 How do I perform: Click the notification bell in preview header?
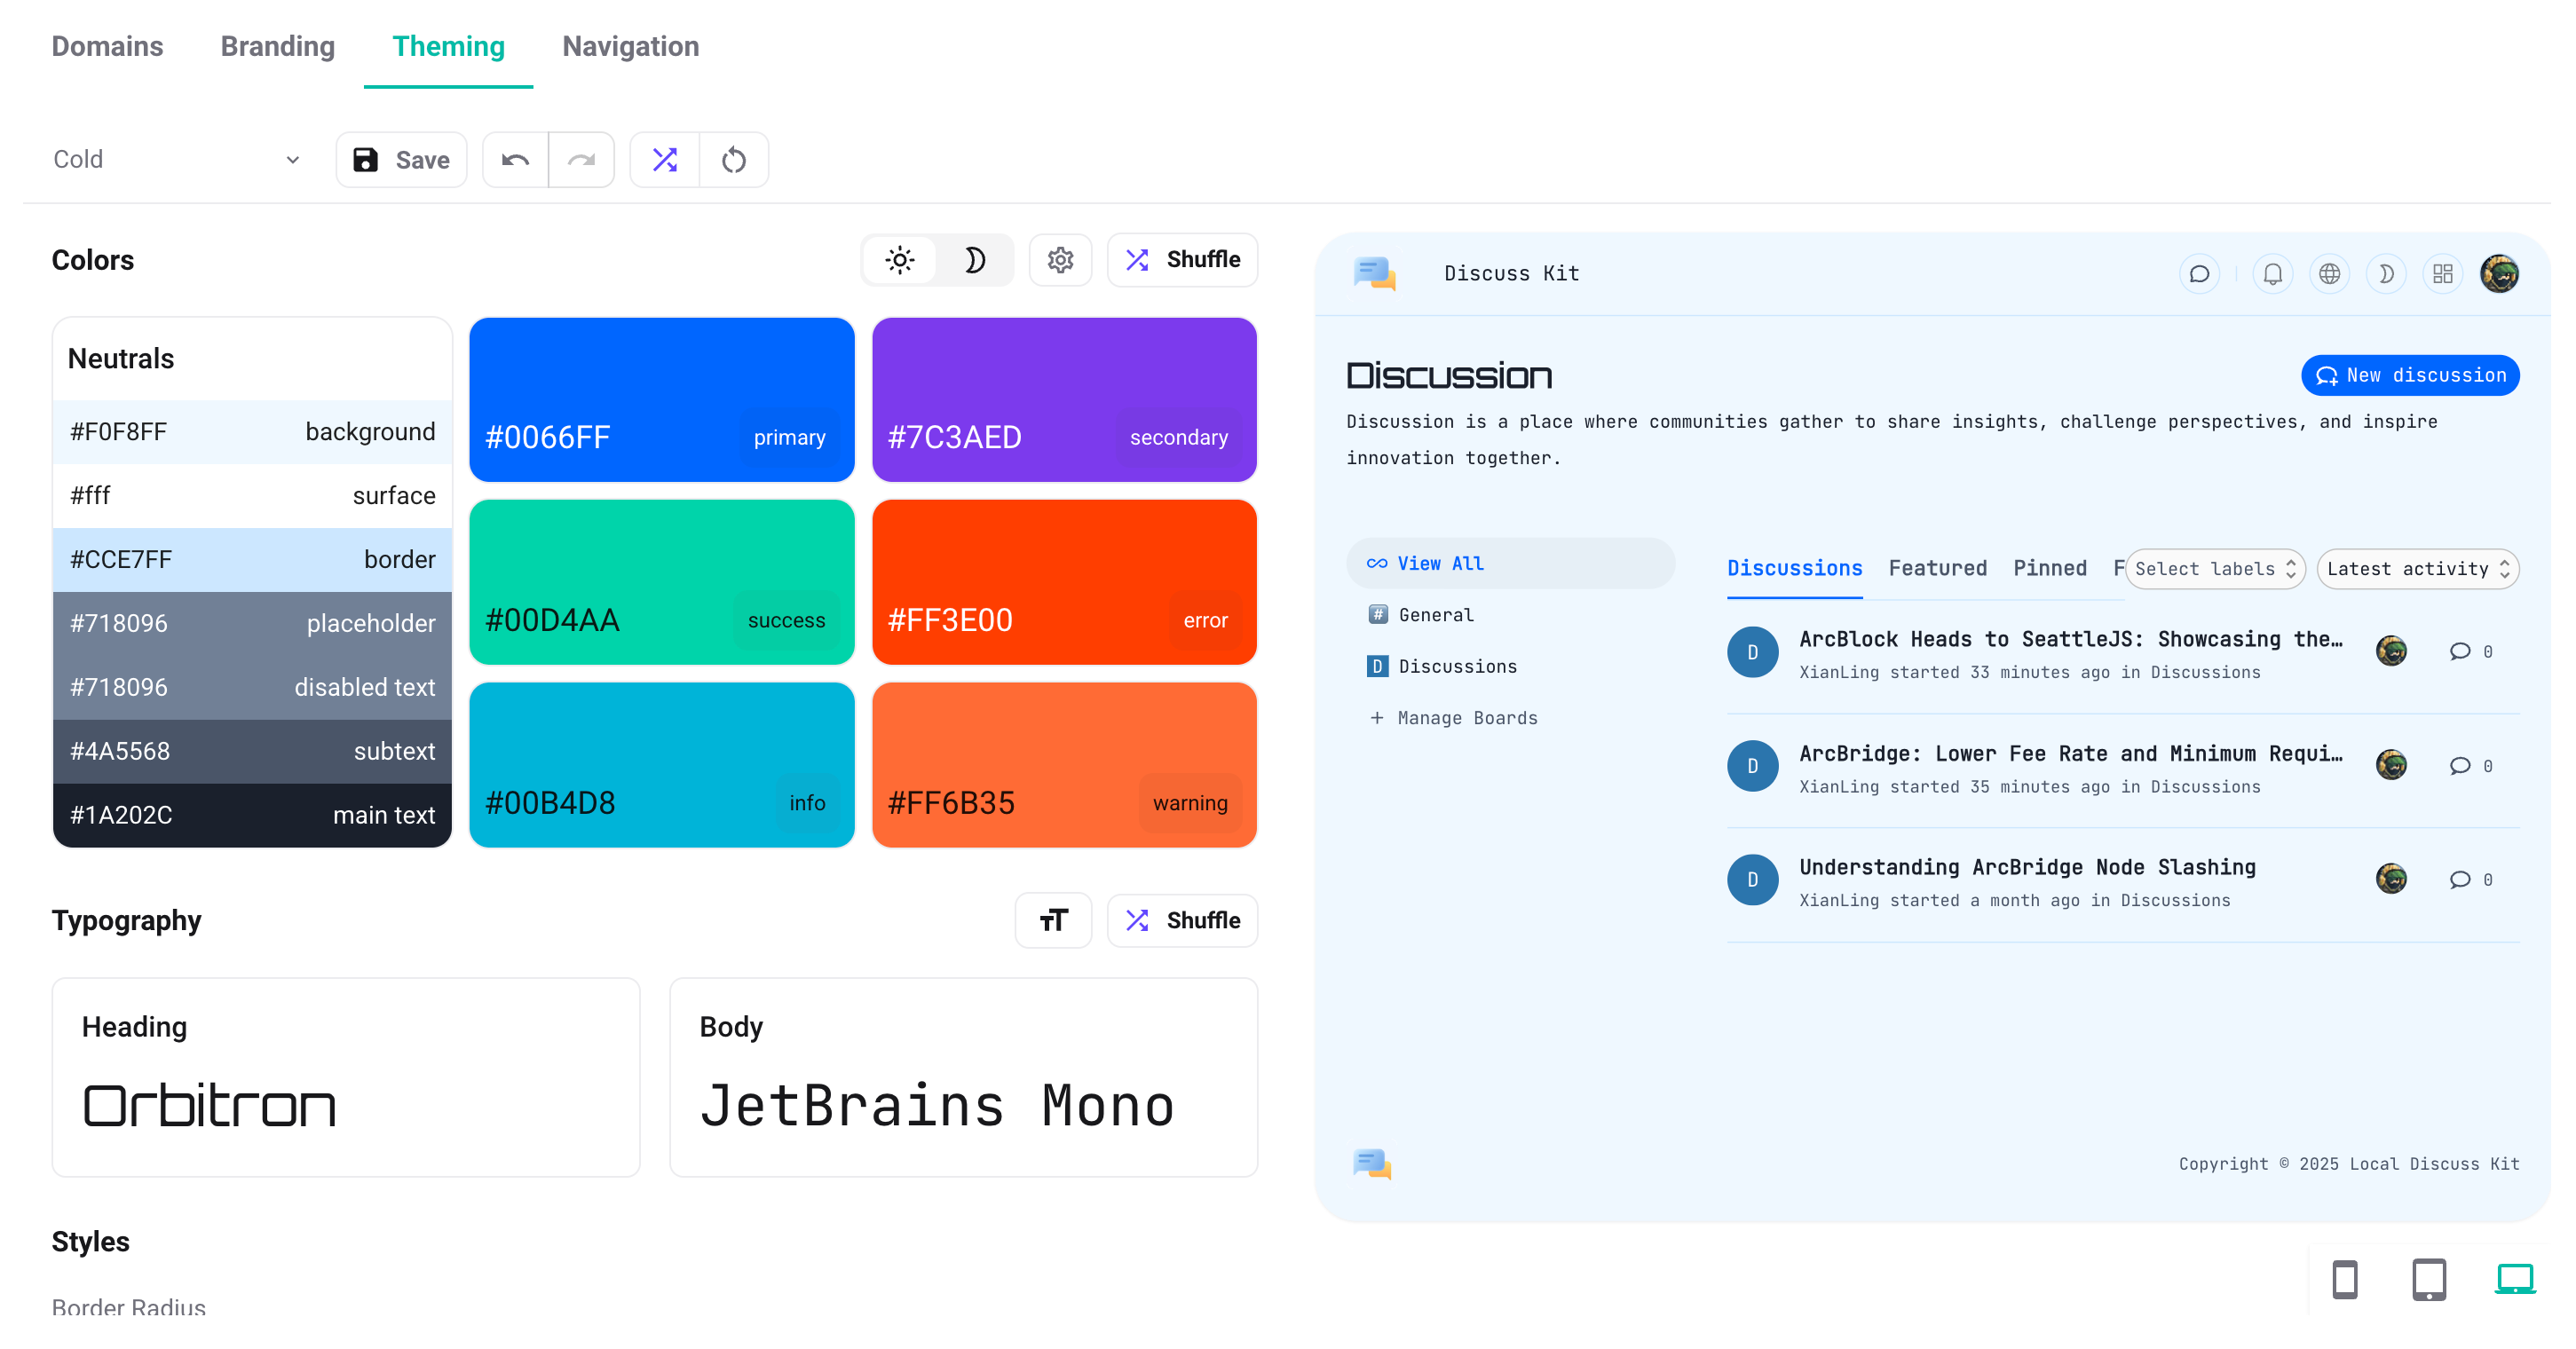point(2272,274)
